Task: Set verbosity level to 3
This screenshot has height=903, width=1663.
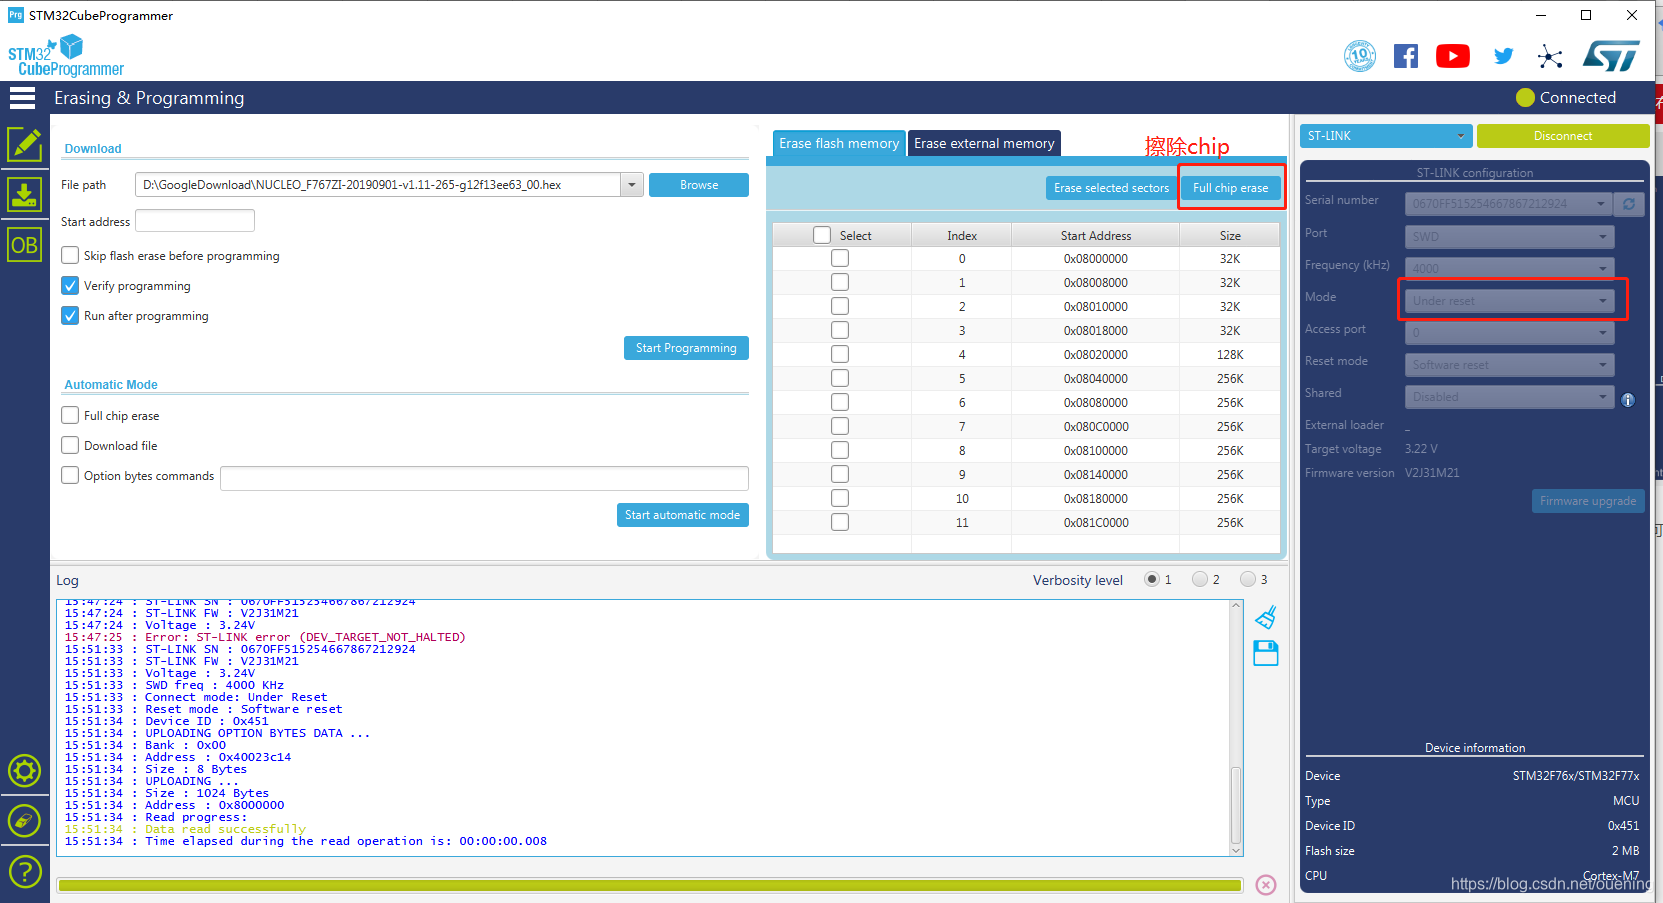Action: 1248,579
